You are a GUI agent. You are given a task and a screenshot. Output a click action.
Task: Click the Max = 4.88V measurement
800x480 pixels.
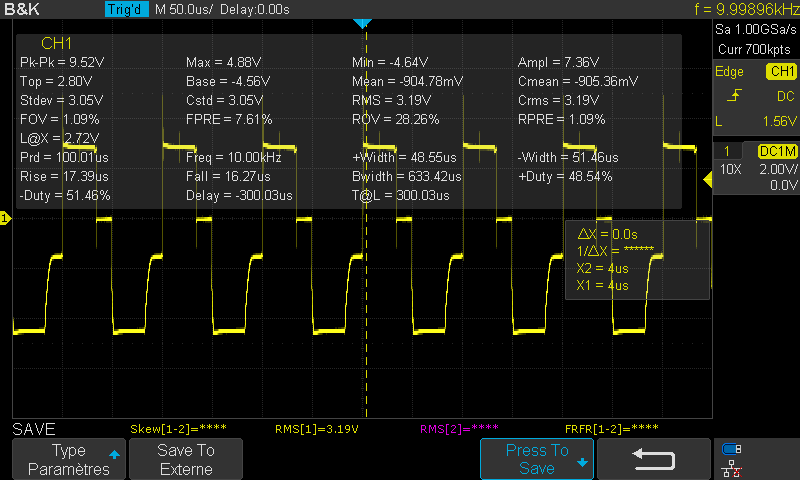223,62
